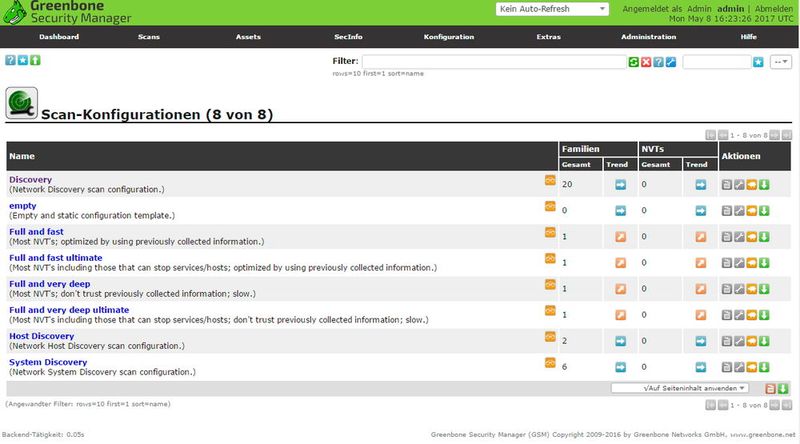Click the clone icon for Discovery config
The height and width of the screenshot is (444, 800).
[x=752, y=183]
